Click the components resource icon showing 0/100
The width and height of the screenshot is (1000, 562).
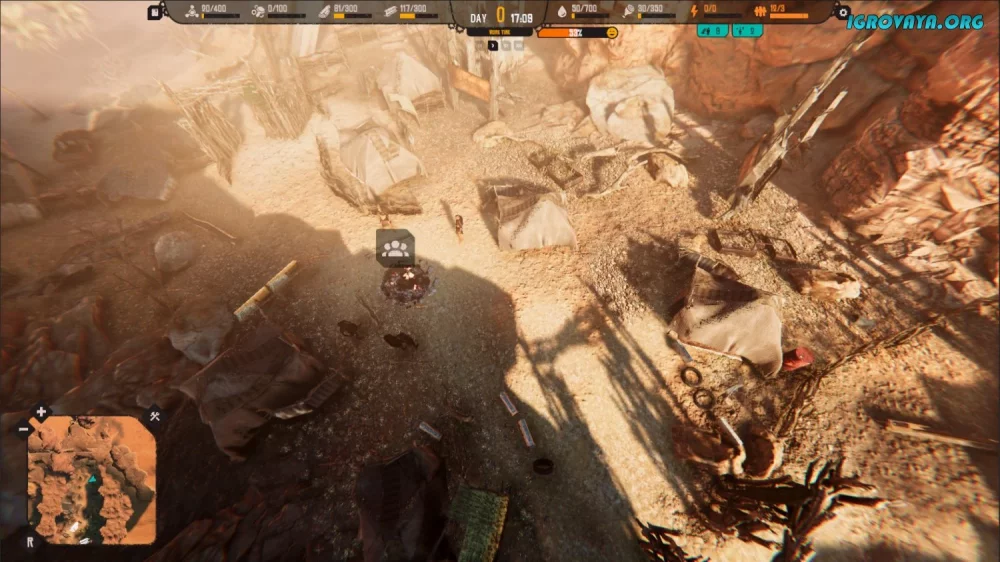[x=258, y=11]
